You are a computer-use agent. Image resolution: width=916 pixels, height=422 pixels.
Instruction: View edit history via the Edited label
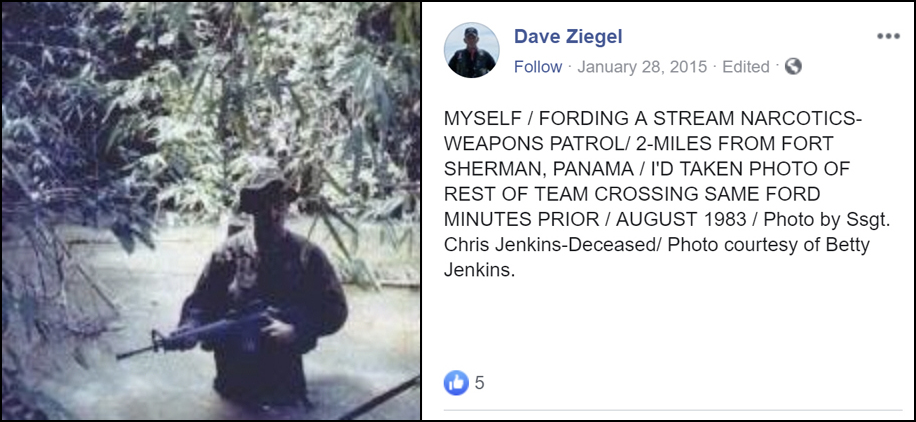click(745, 67)
